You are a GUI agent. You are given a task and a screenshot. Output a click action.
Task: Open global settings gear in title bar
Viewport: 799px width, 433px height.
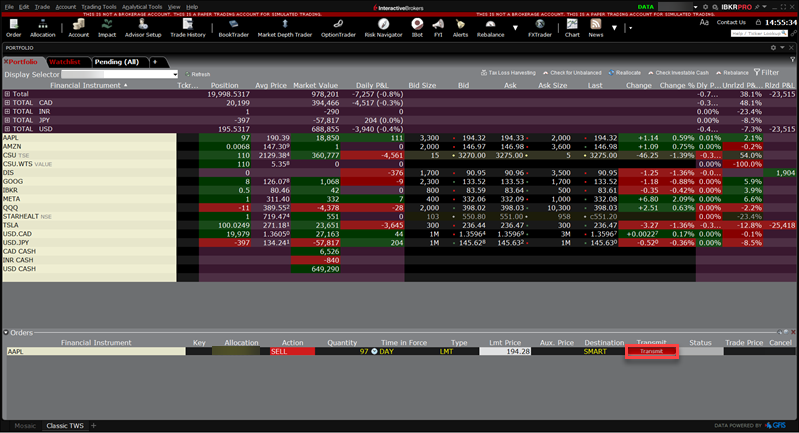(706, 7)
